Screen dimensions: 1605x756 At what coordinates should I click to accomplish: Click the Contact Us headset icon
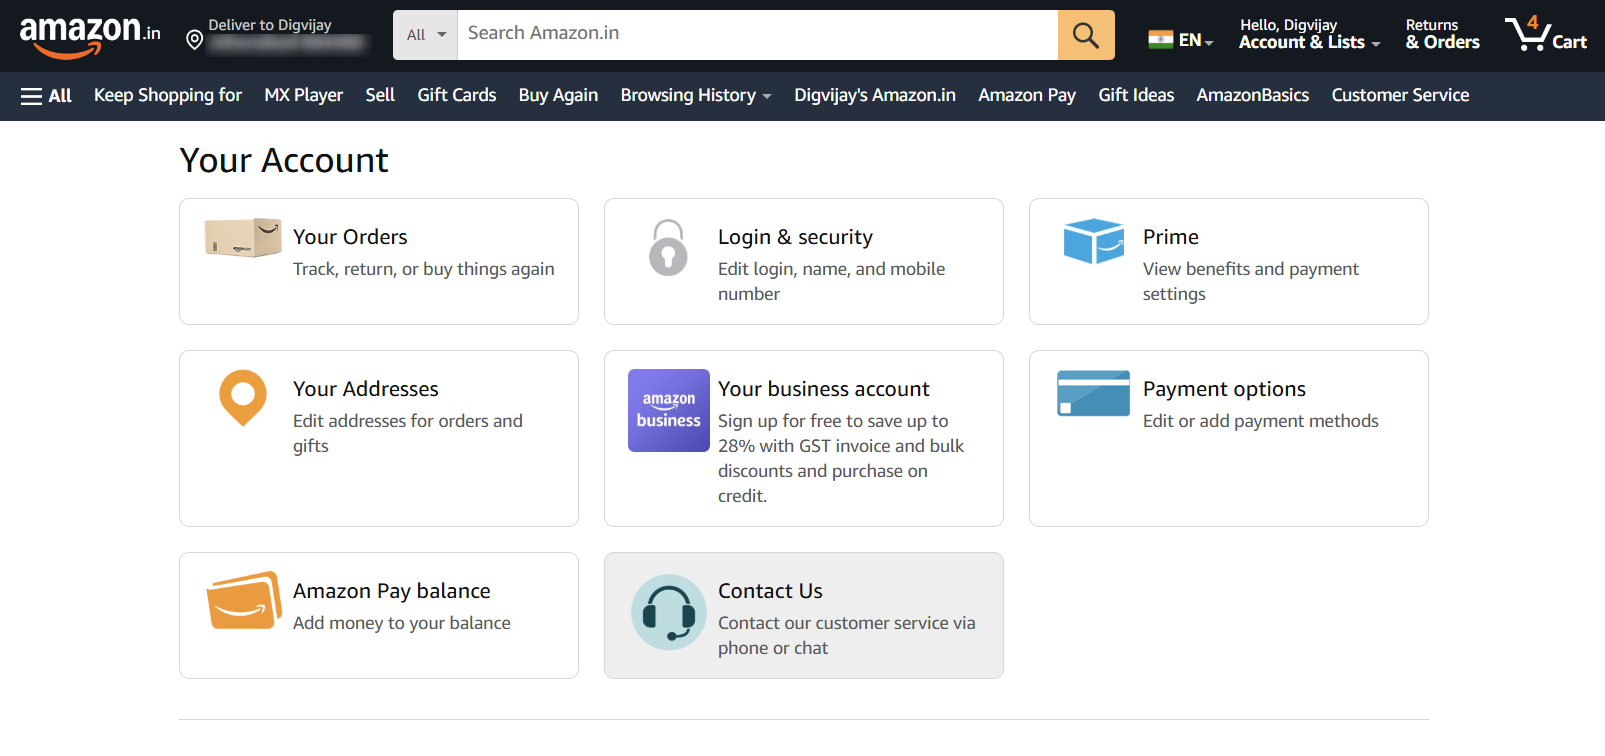coord(669,612)
